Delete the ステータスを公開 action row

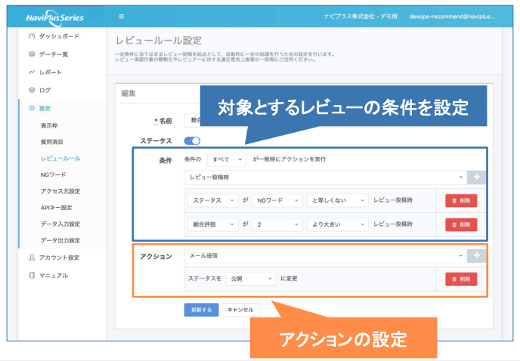[x=461, y=279]
